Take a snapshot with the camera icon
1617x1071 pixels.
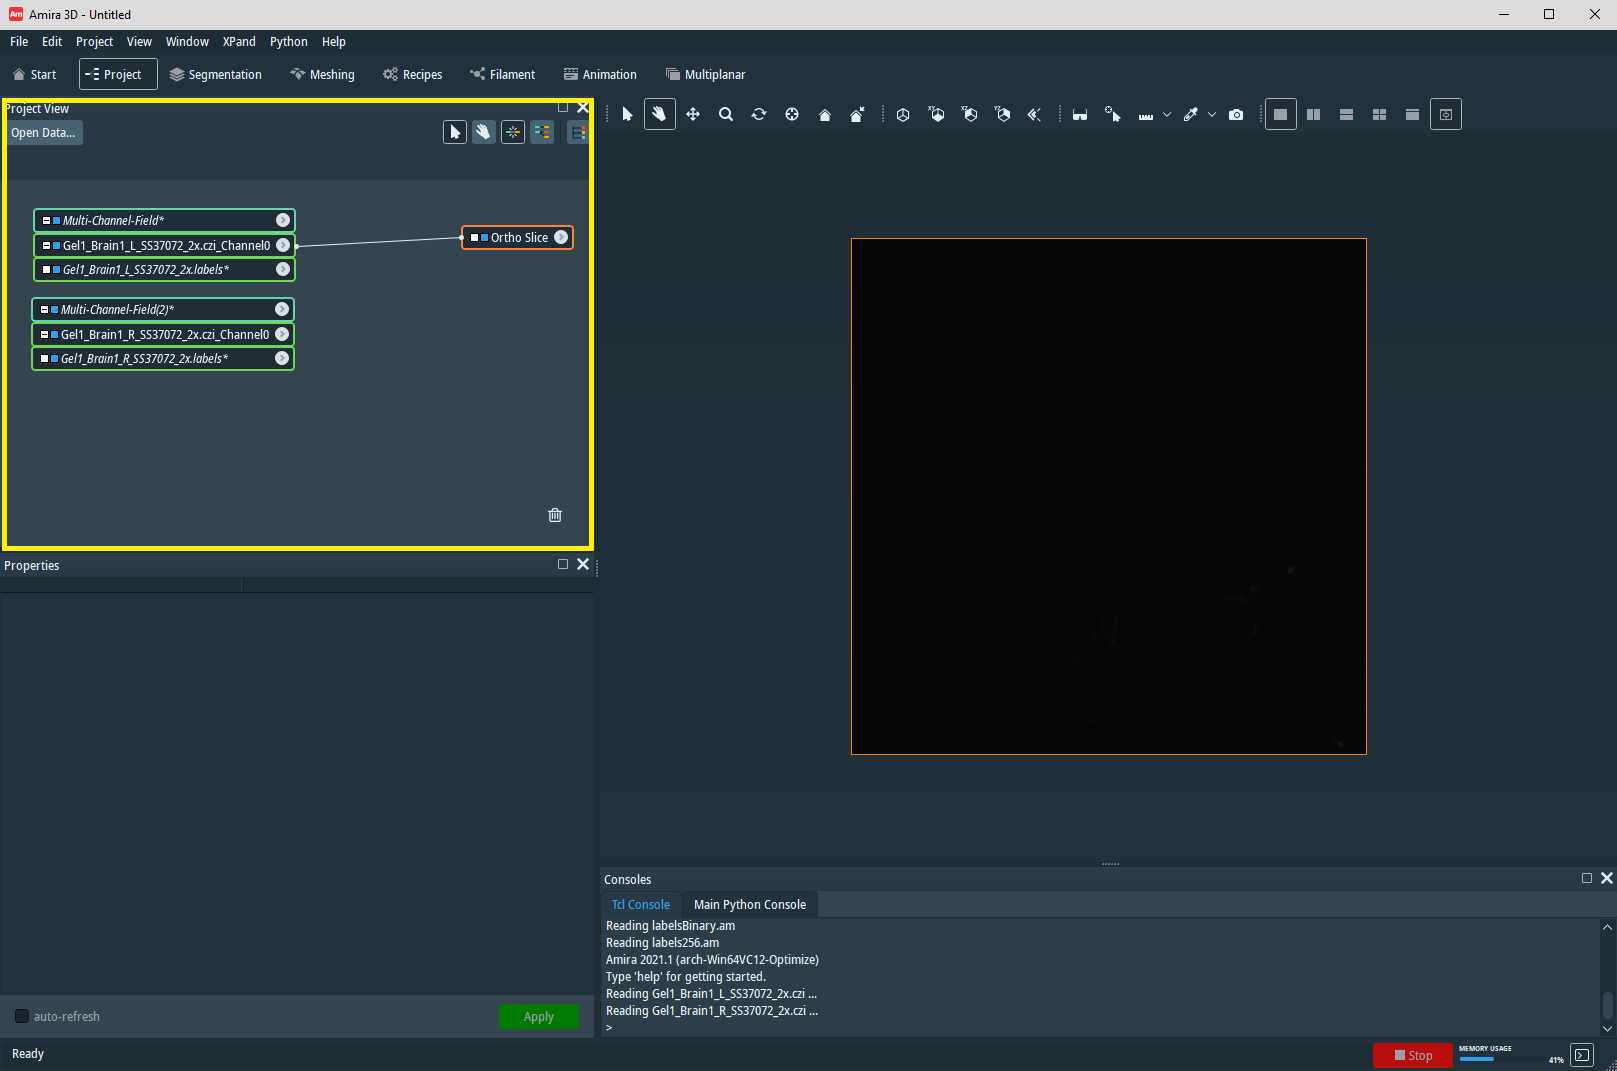[x=1236, y=115]
